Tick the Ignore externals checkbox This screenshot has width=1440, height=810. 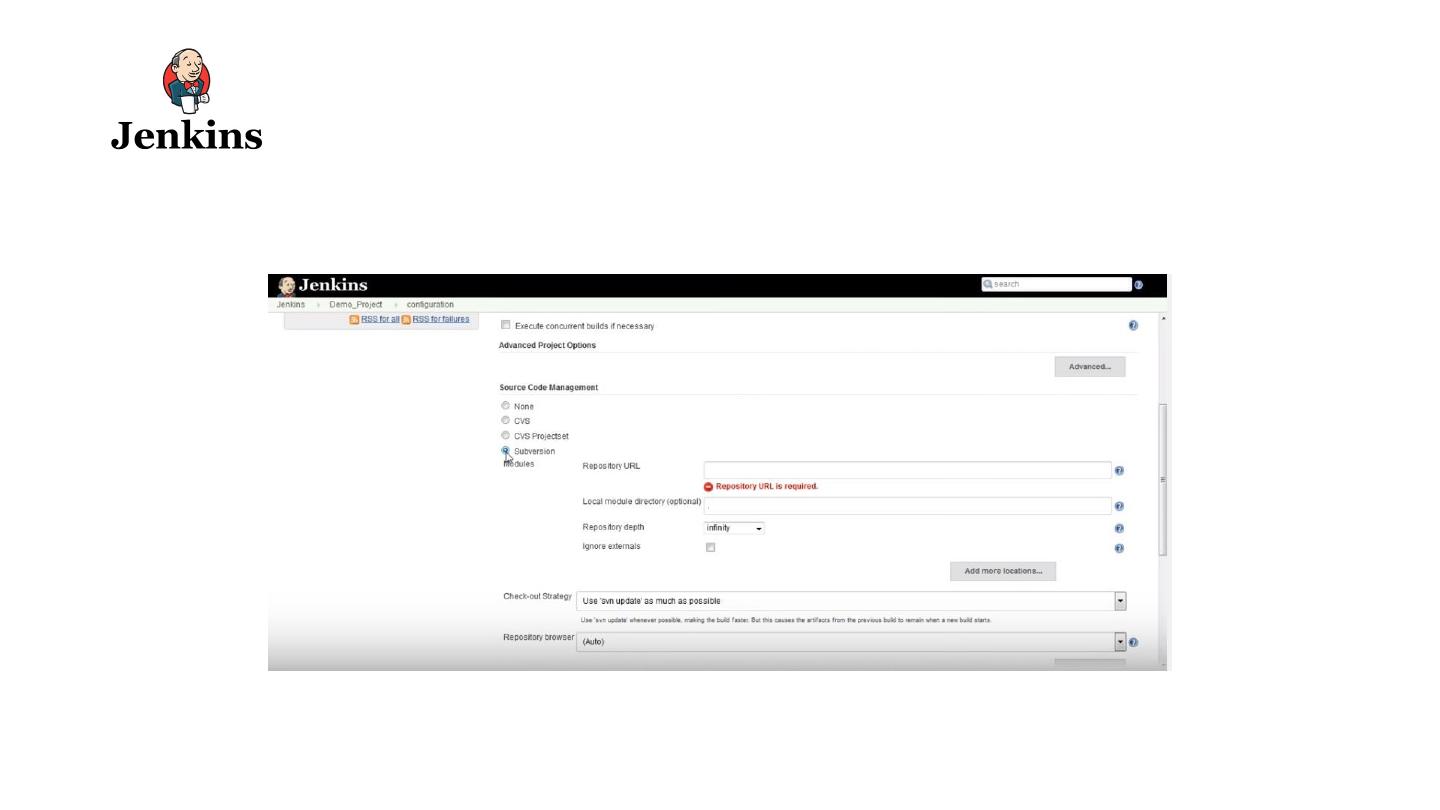click(x=711, y=548)
